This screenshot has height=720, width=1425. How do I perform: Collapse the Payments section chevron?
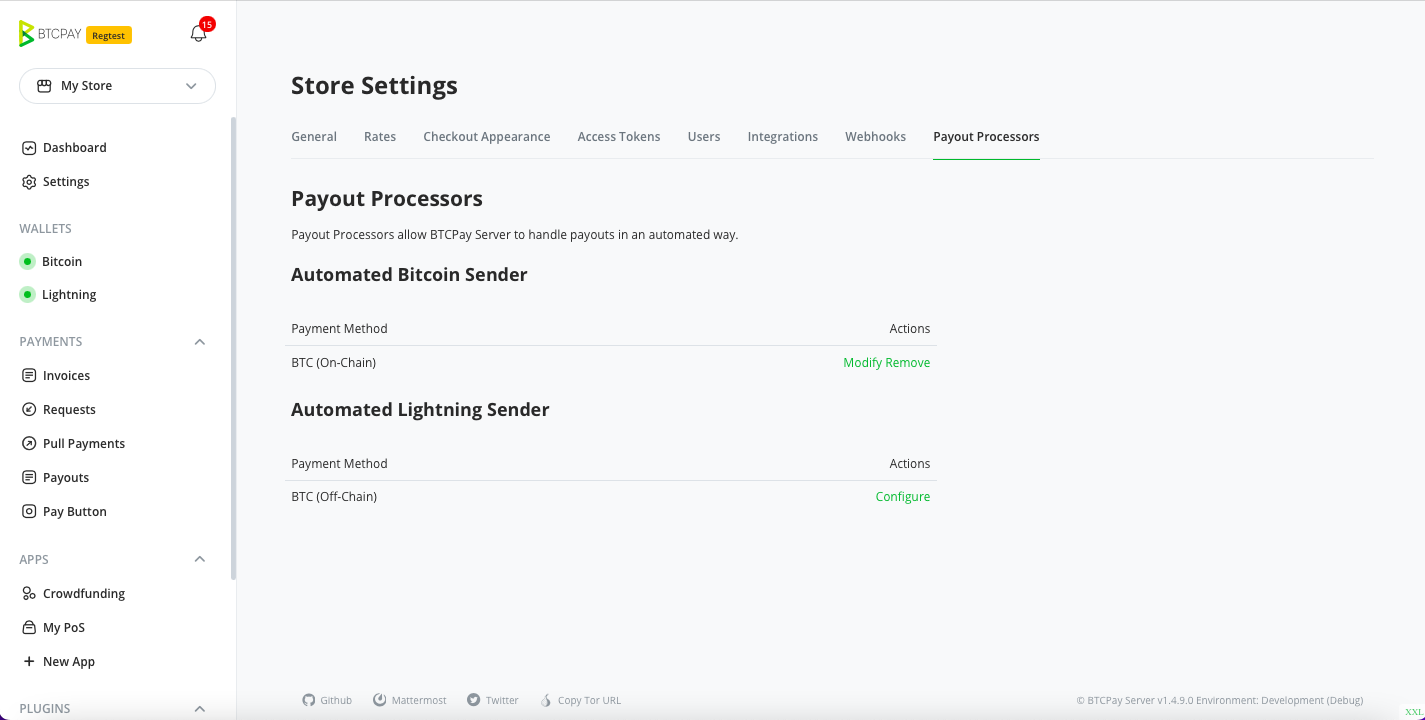tap(200, 342)
